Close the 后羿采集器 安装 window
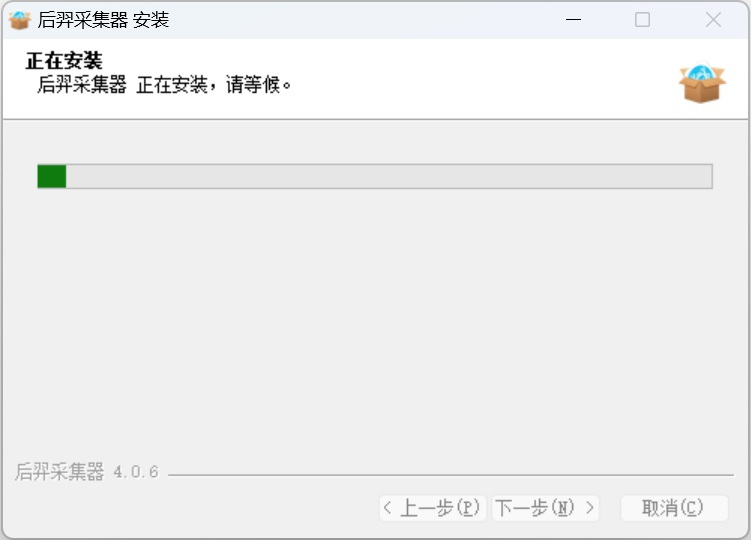Viewport: 751px width, 540px height. point(713,20)
